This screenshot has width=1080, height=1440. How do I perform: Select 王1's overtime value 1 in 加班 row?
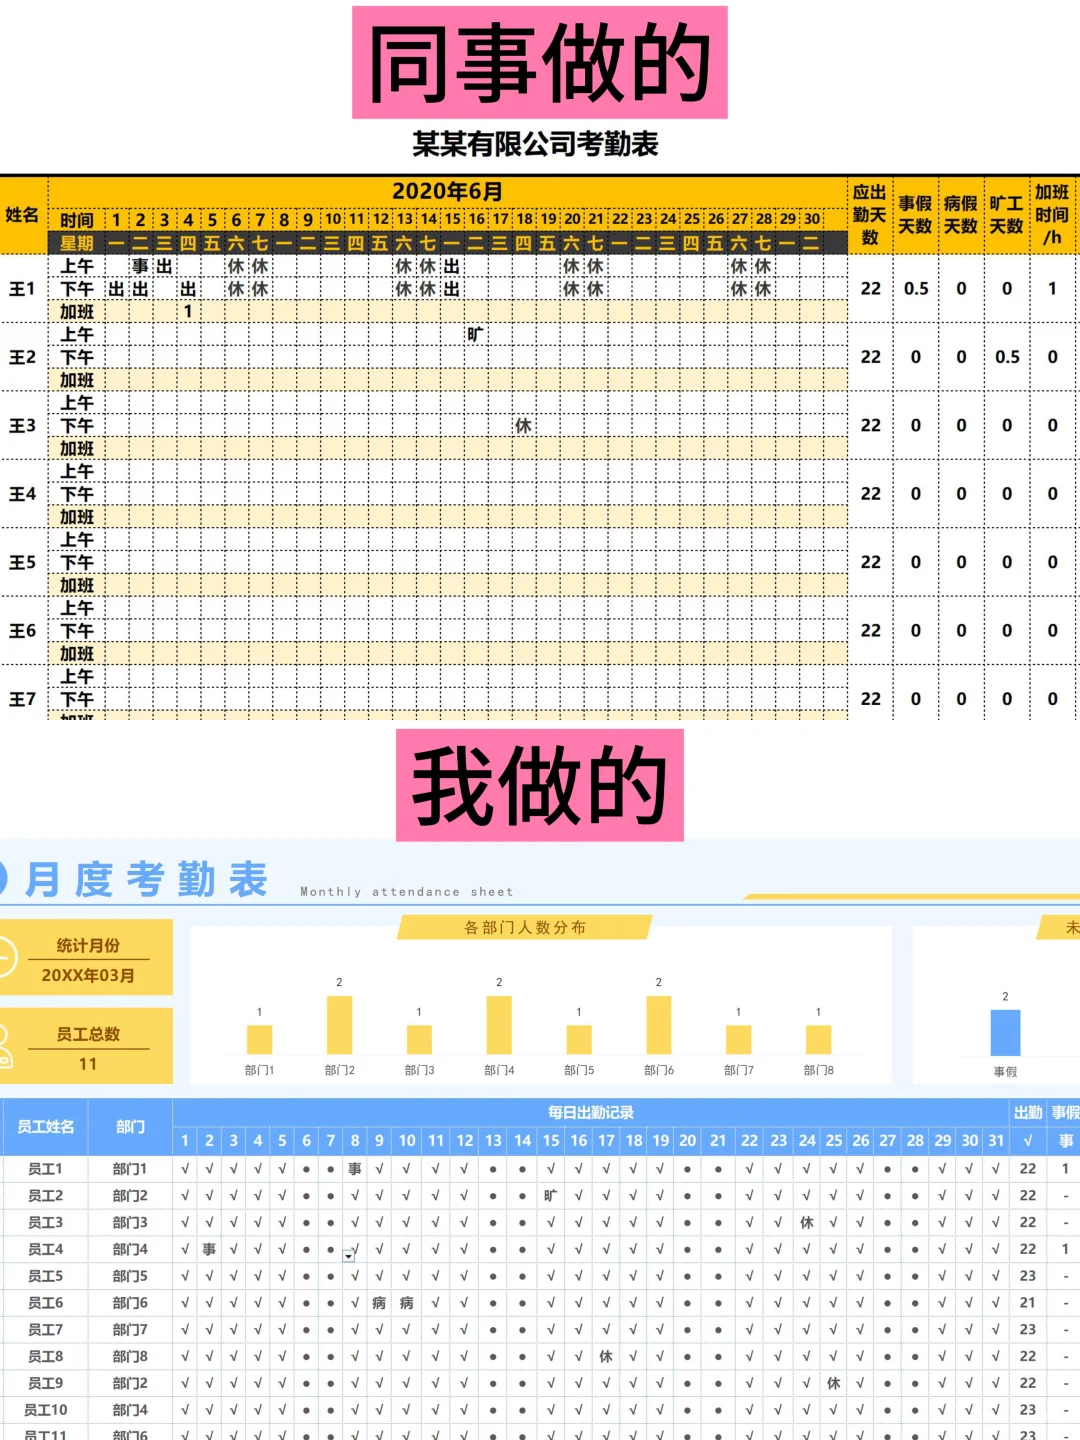(x=186, y=312)
